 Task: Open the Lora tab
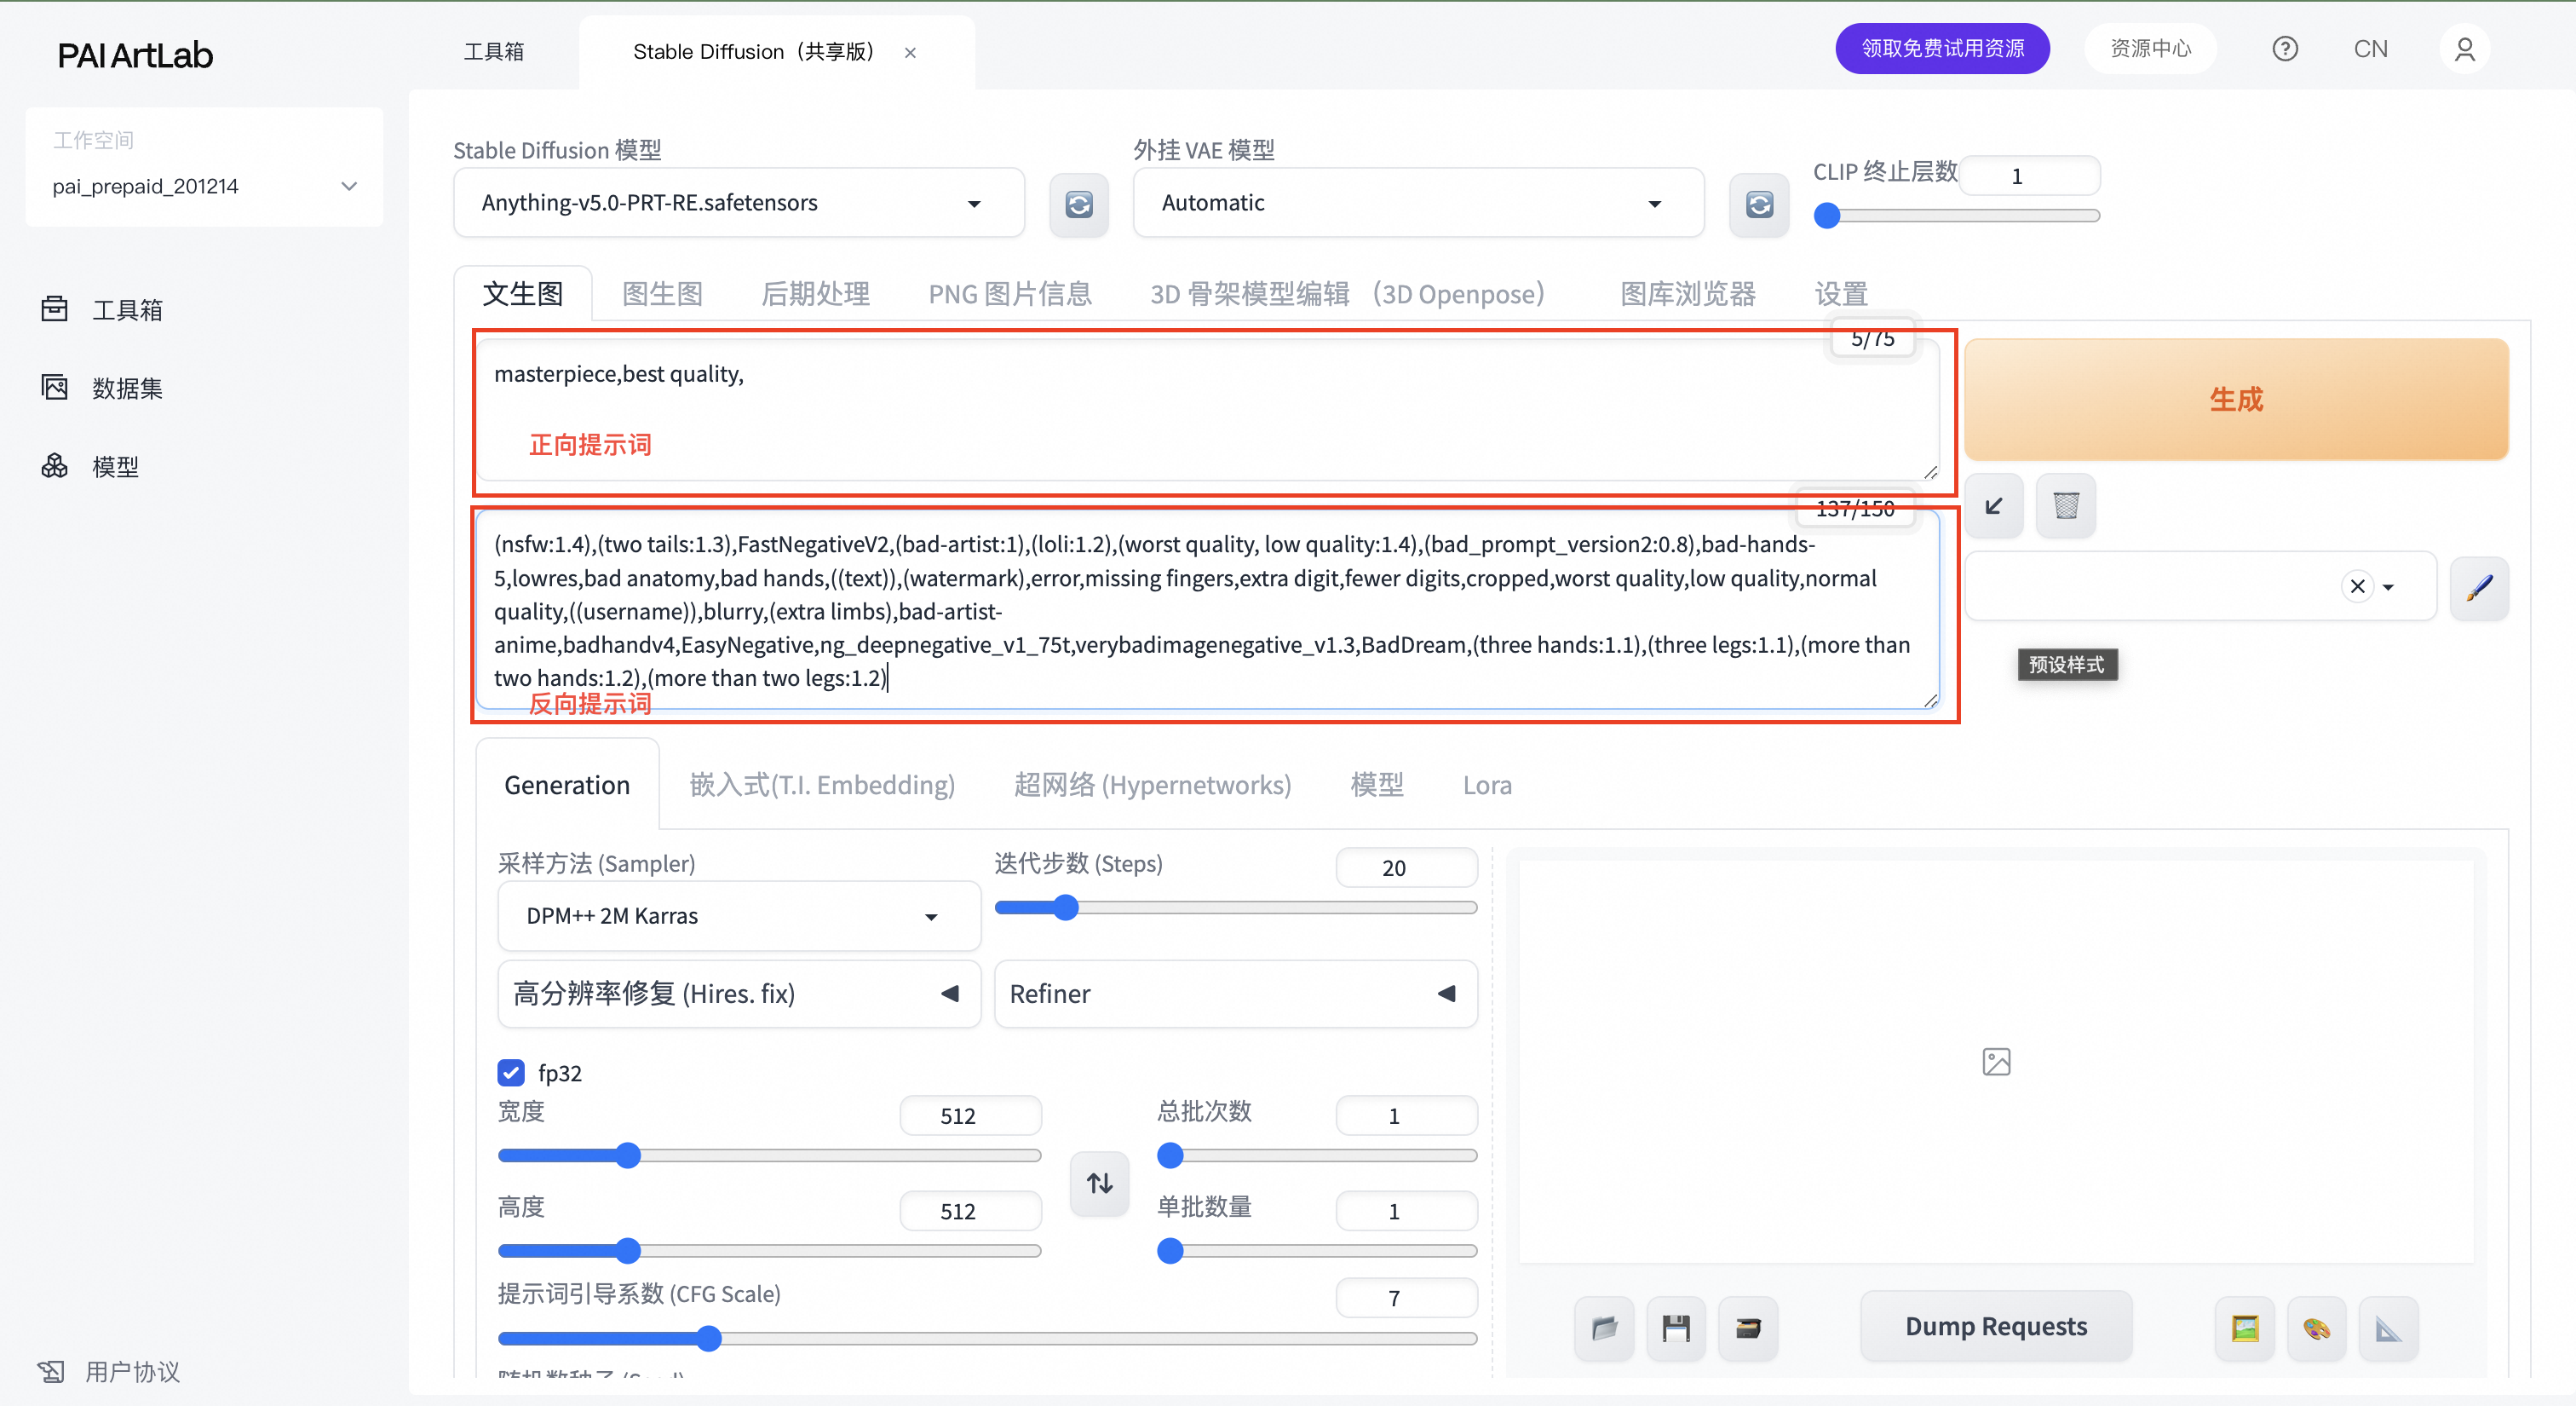coord(1486,785)
